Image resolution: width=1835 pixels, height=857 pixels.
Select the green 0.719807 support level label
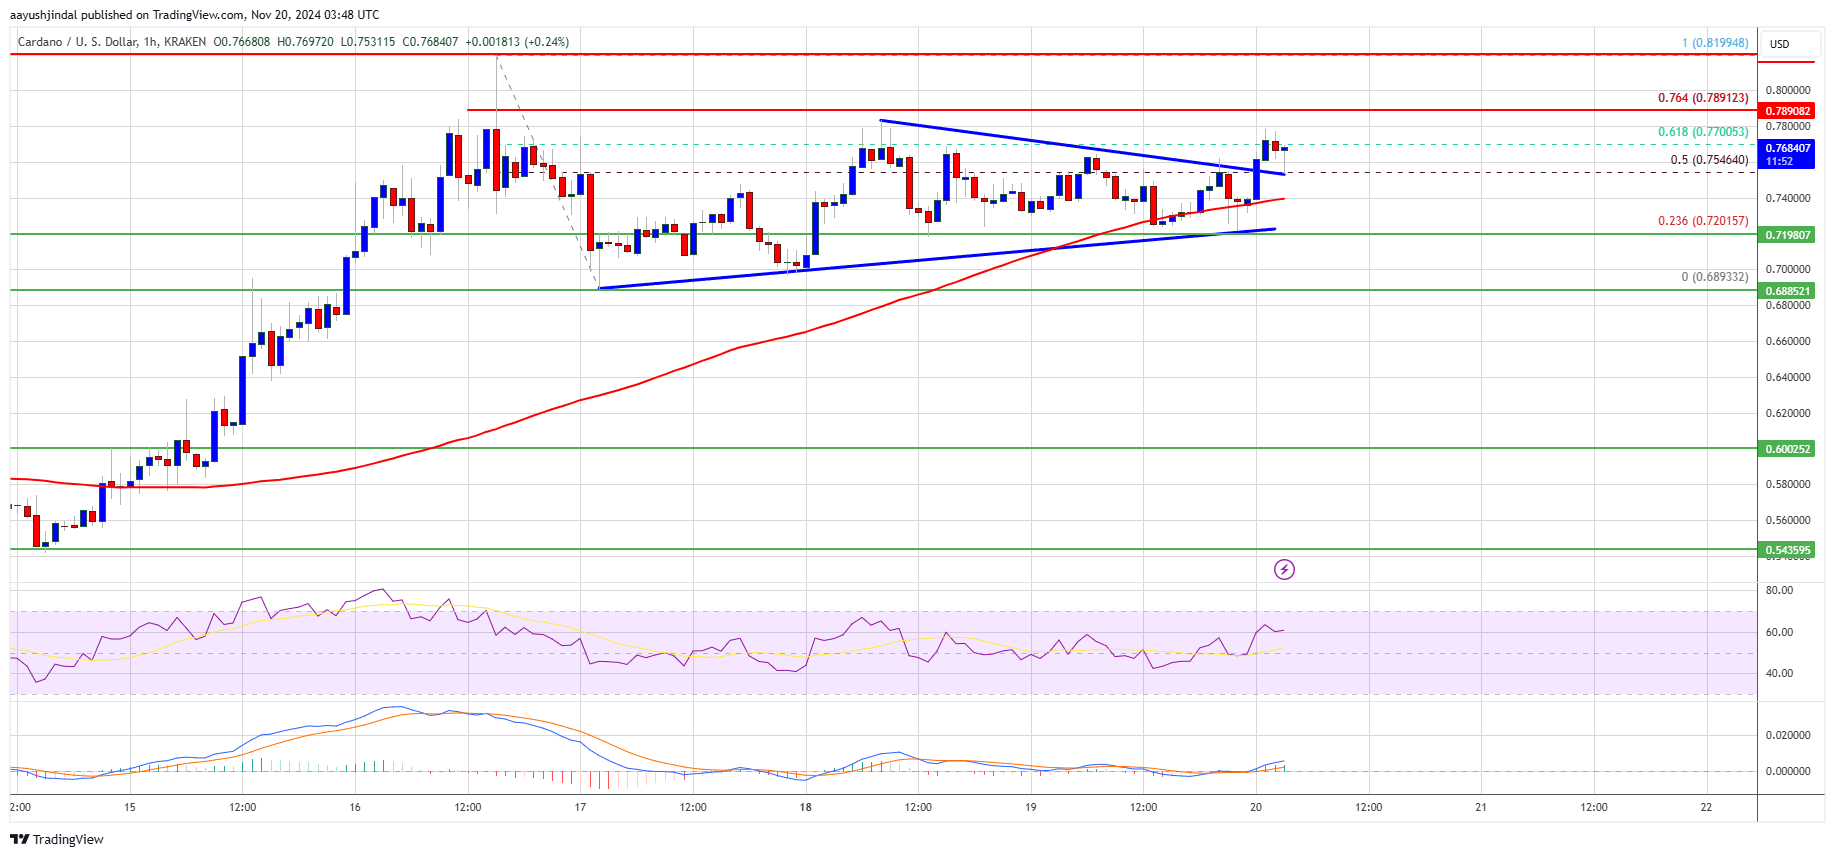tap(1787, 235)
